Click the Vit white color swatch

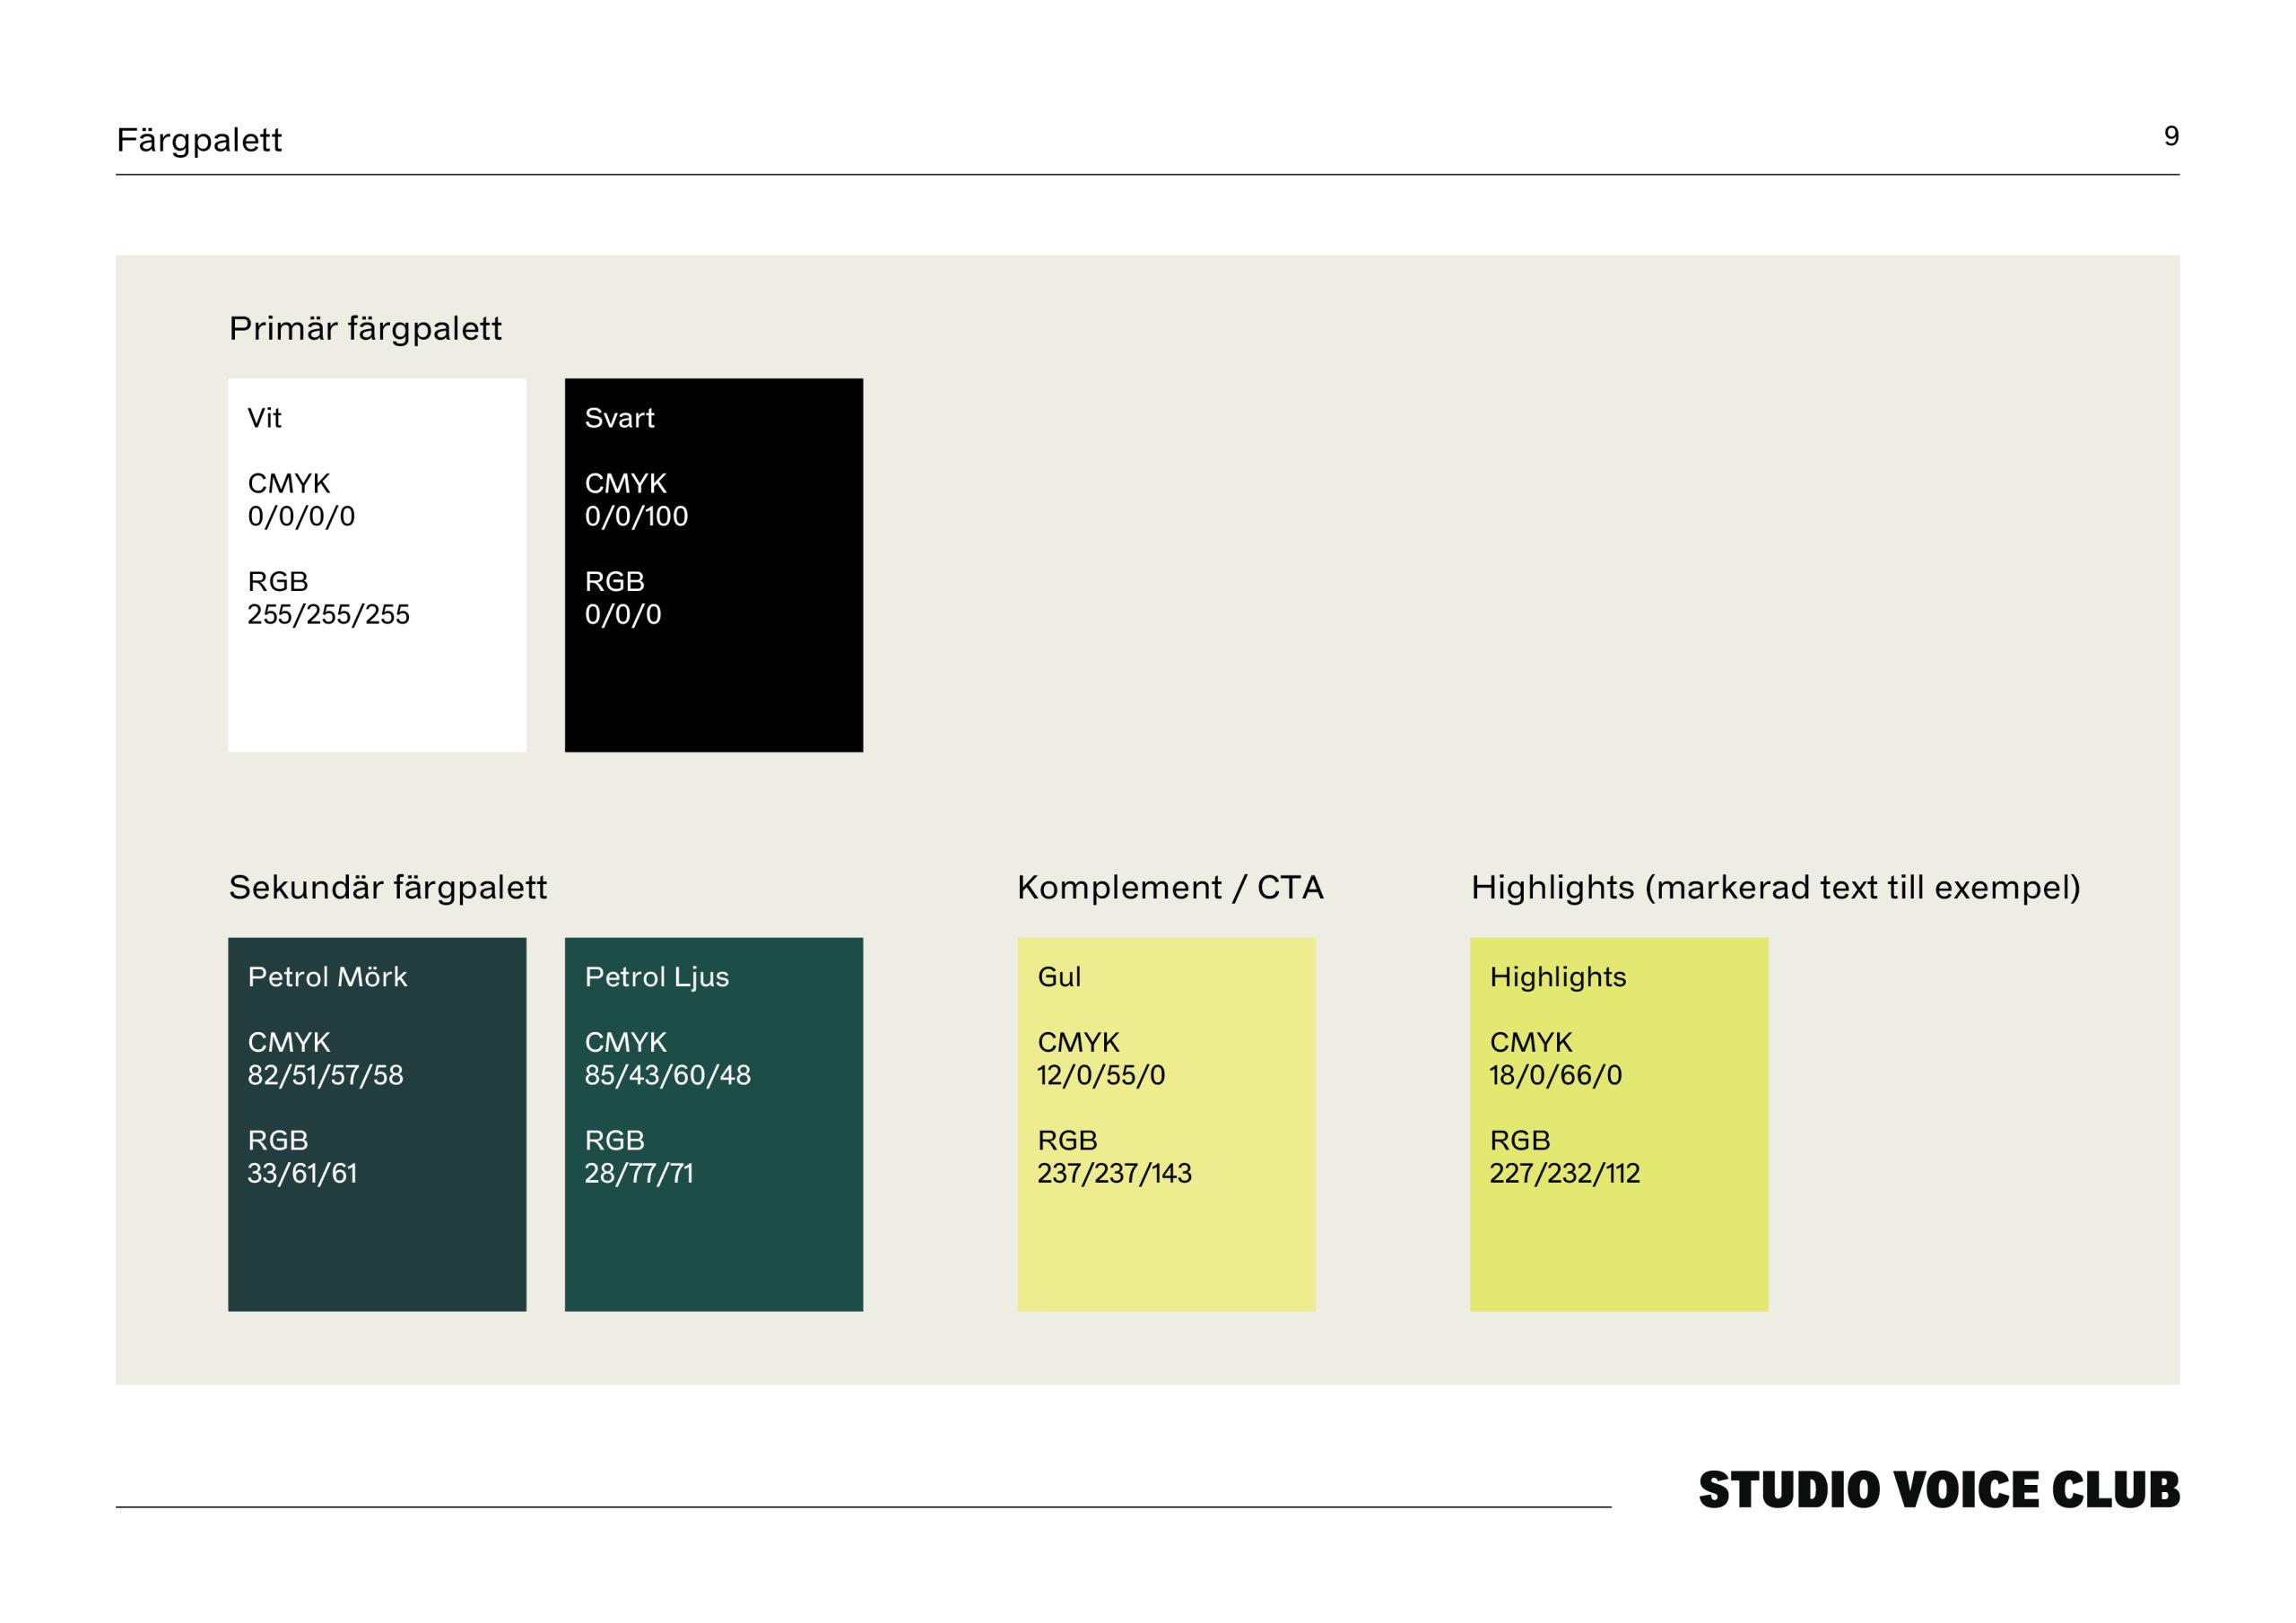(x=377, y=565)
